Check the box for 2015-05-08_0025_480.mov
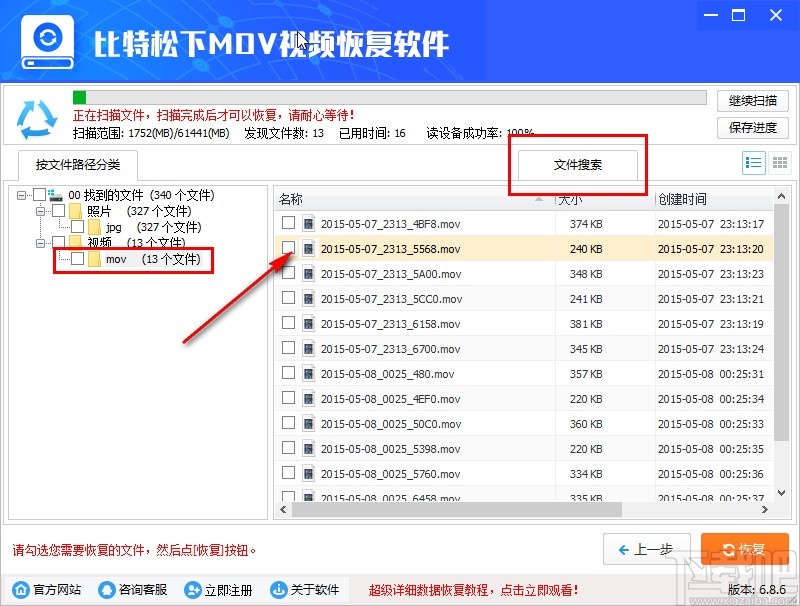Screen dimensions: 800x606 click(288, 372)
